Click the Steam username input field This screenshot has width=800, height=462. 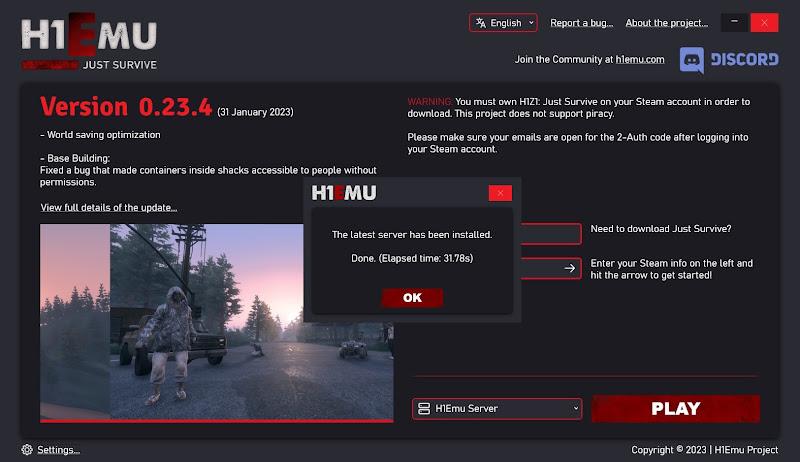551,234
